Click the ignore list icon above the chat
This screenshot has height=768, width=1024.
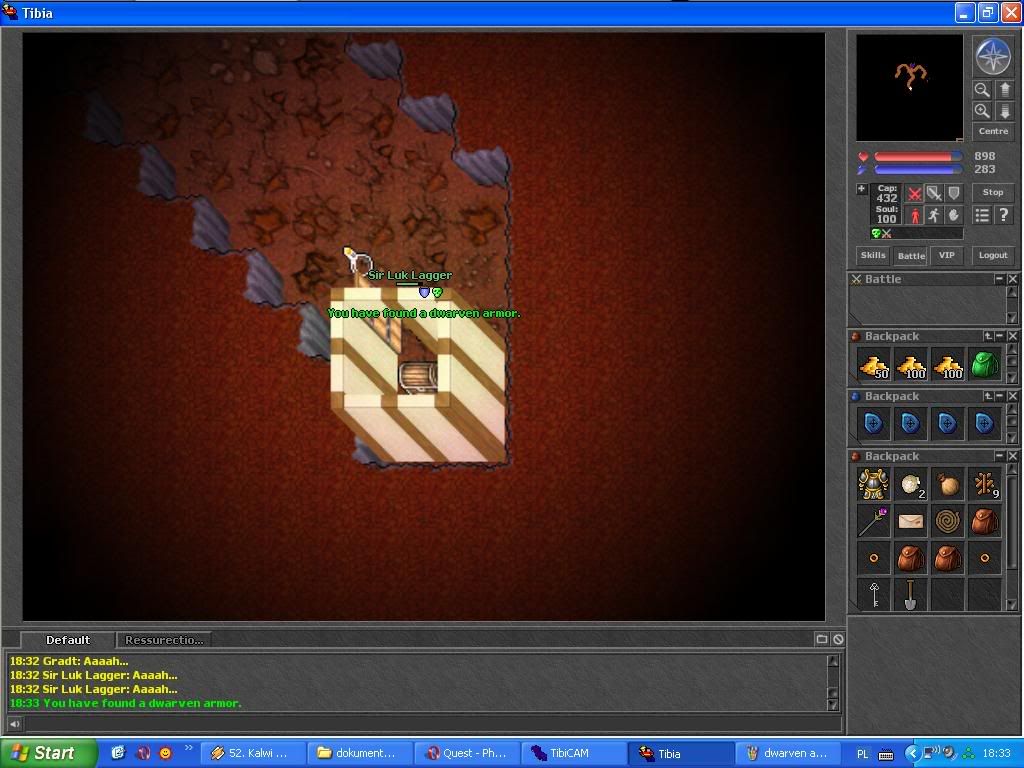click(x=838, y=639)
